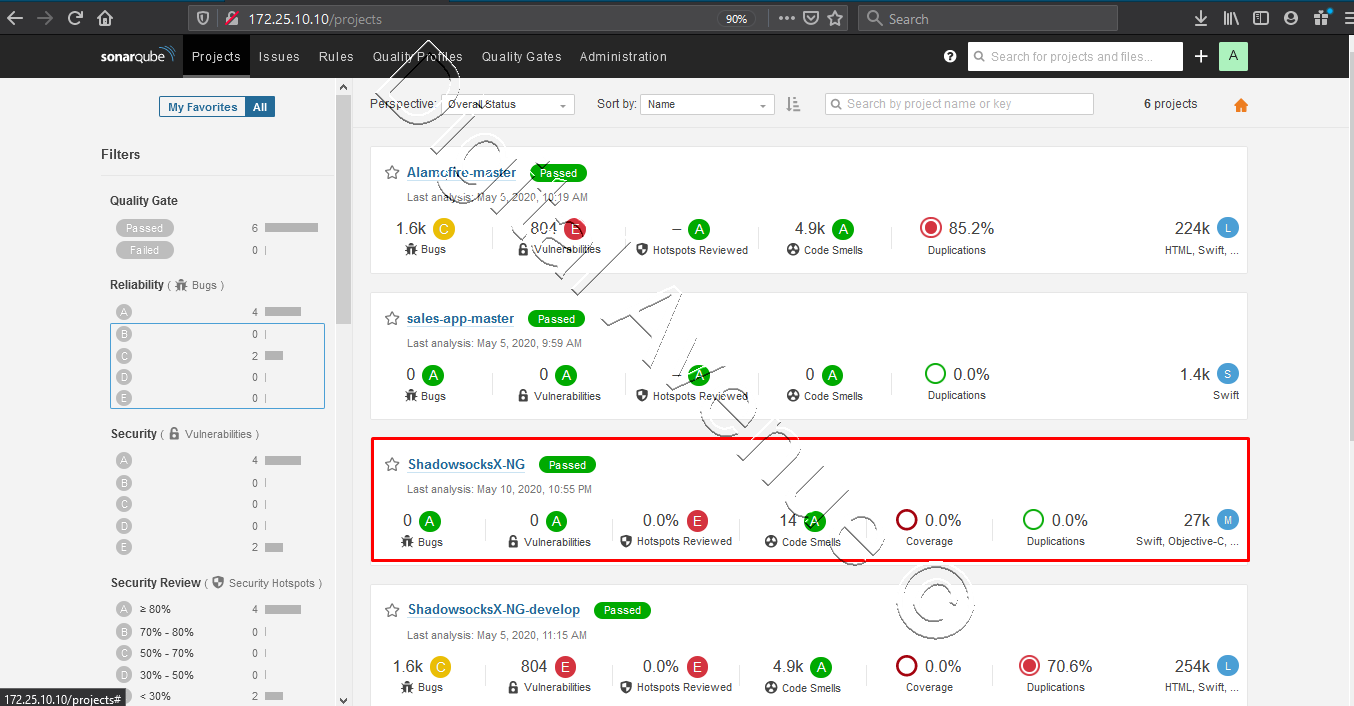Select the Issues menu item
The height and width of the screenshot is (706, 1354).
click(x=279, y=56)
